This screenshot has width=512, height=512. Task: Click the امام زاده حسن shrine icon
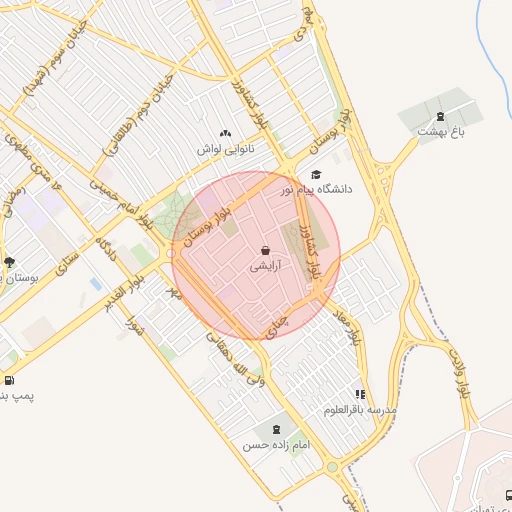tap(276, 430)
